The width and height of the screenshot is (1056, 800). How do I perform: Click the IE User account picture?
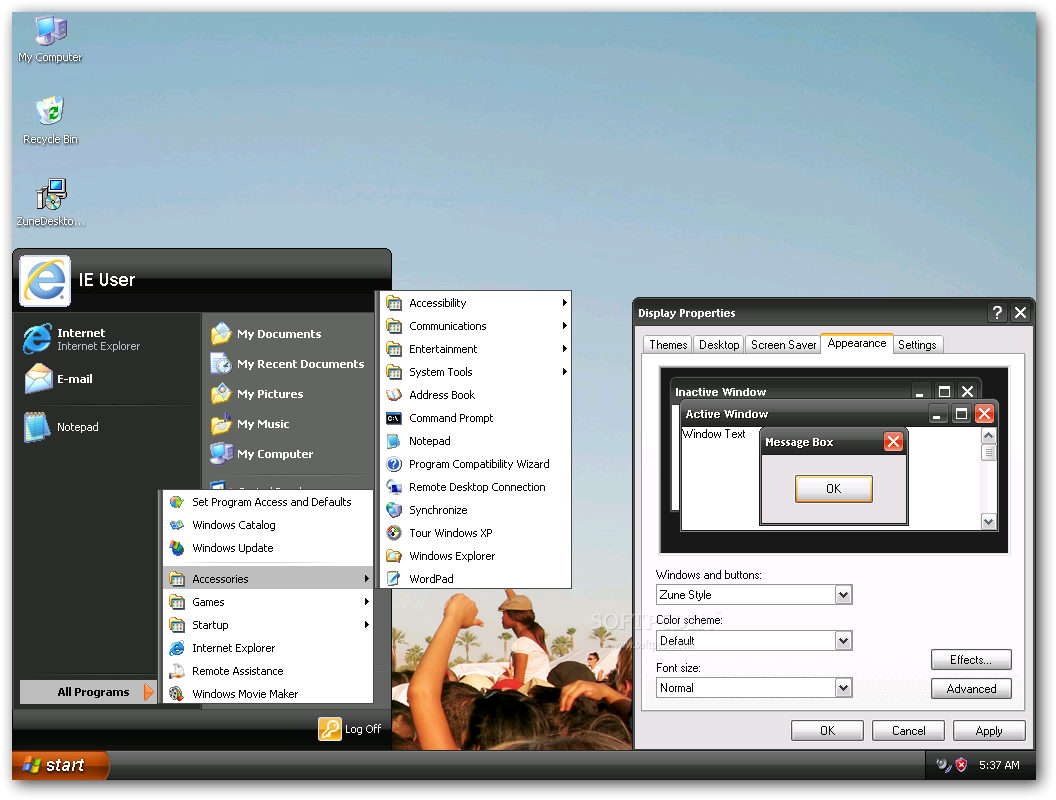(x=45, y=281)
